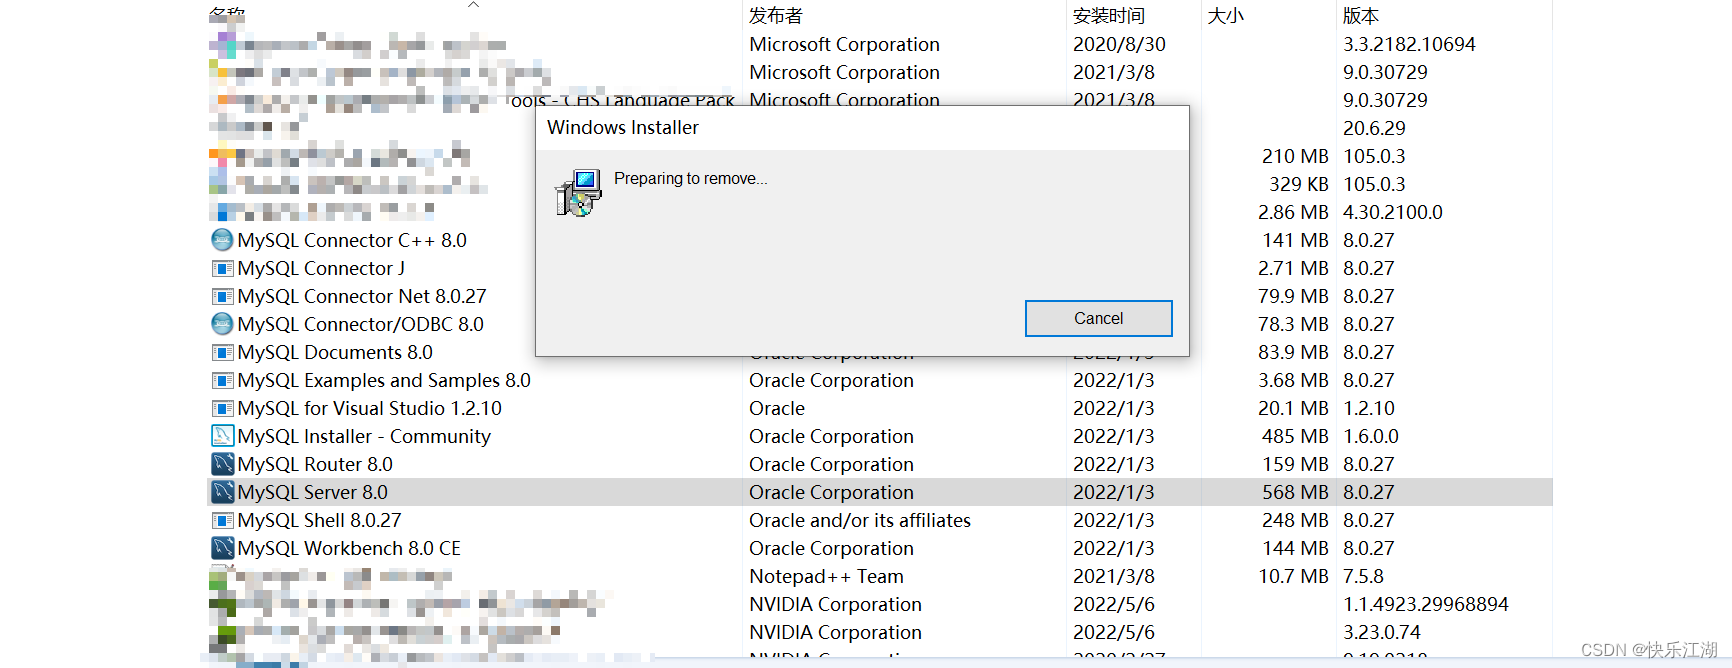Viewport: 1732px width, 668px height.
Task: Click the Oracle and/or its affiliates publisher
Action: point(860,520)
